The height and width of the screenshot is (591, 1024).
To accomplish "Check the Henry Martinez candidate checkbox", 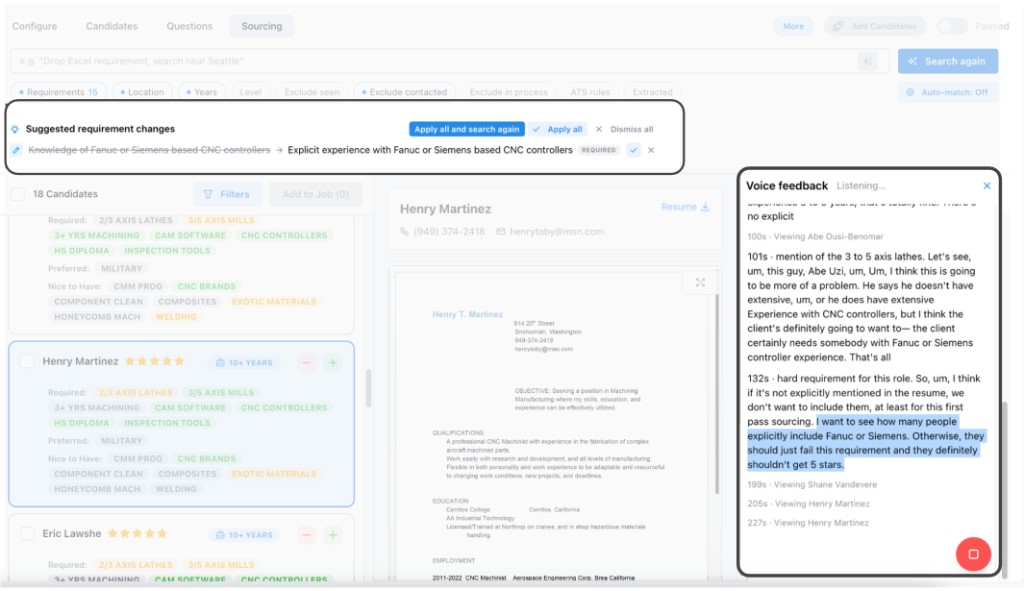I will (x=27, y=361).
